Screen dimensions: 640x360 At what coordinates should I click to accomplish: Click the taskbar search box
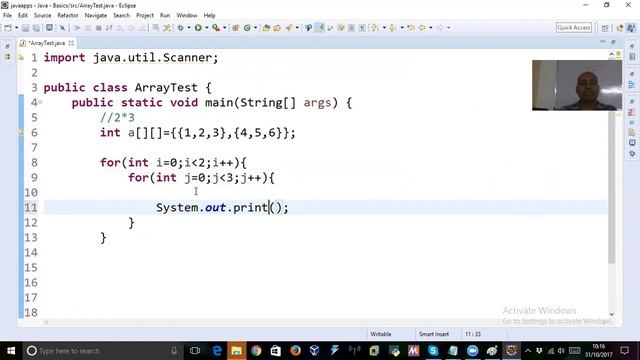coord(102,351)
